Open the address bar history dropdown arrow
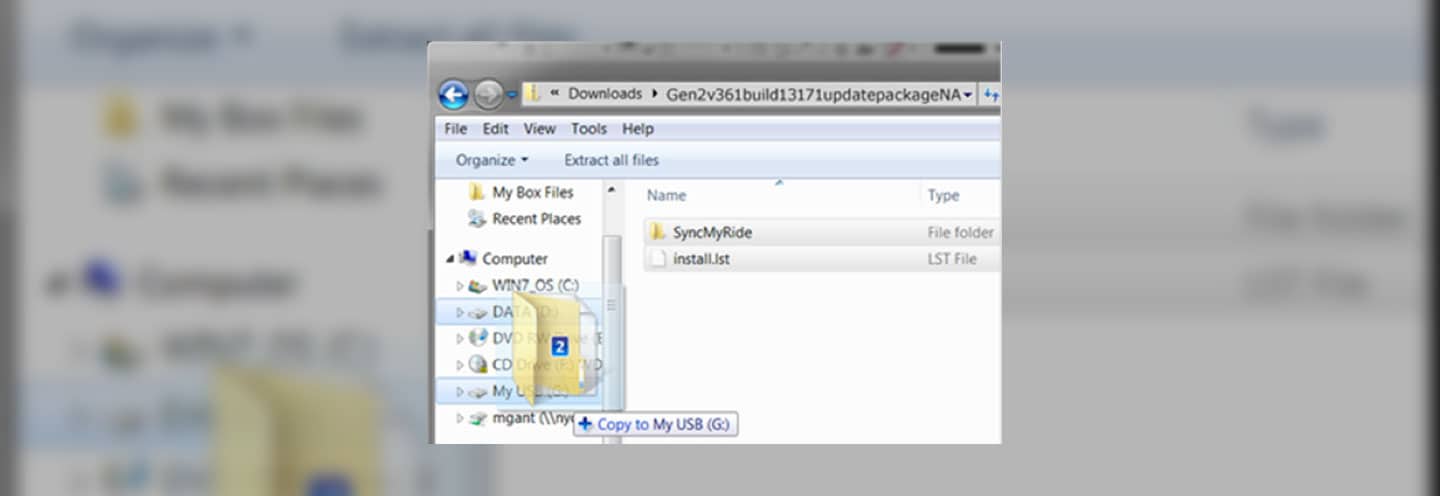 pyautogui.click(x=968, y=95)
